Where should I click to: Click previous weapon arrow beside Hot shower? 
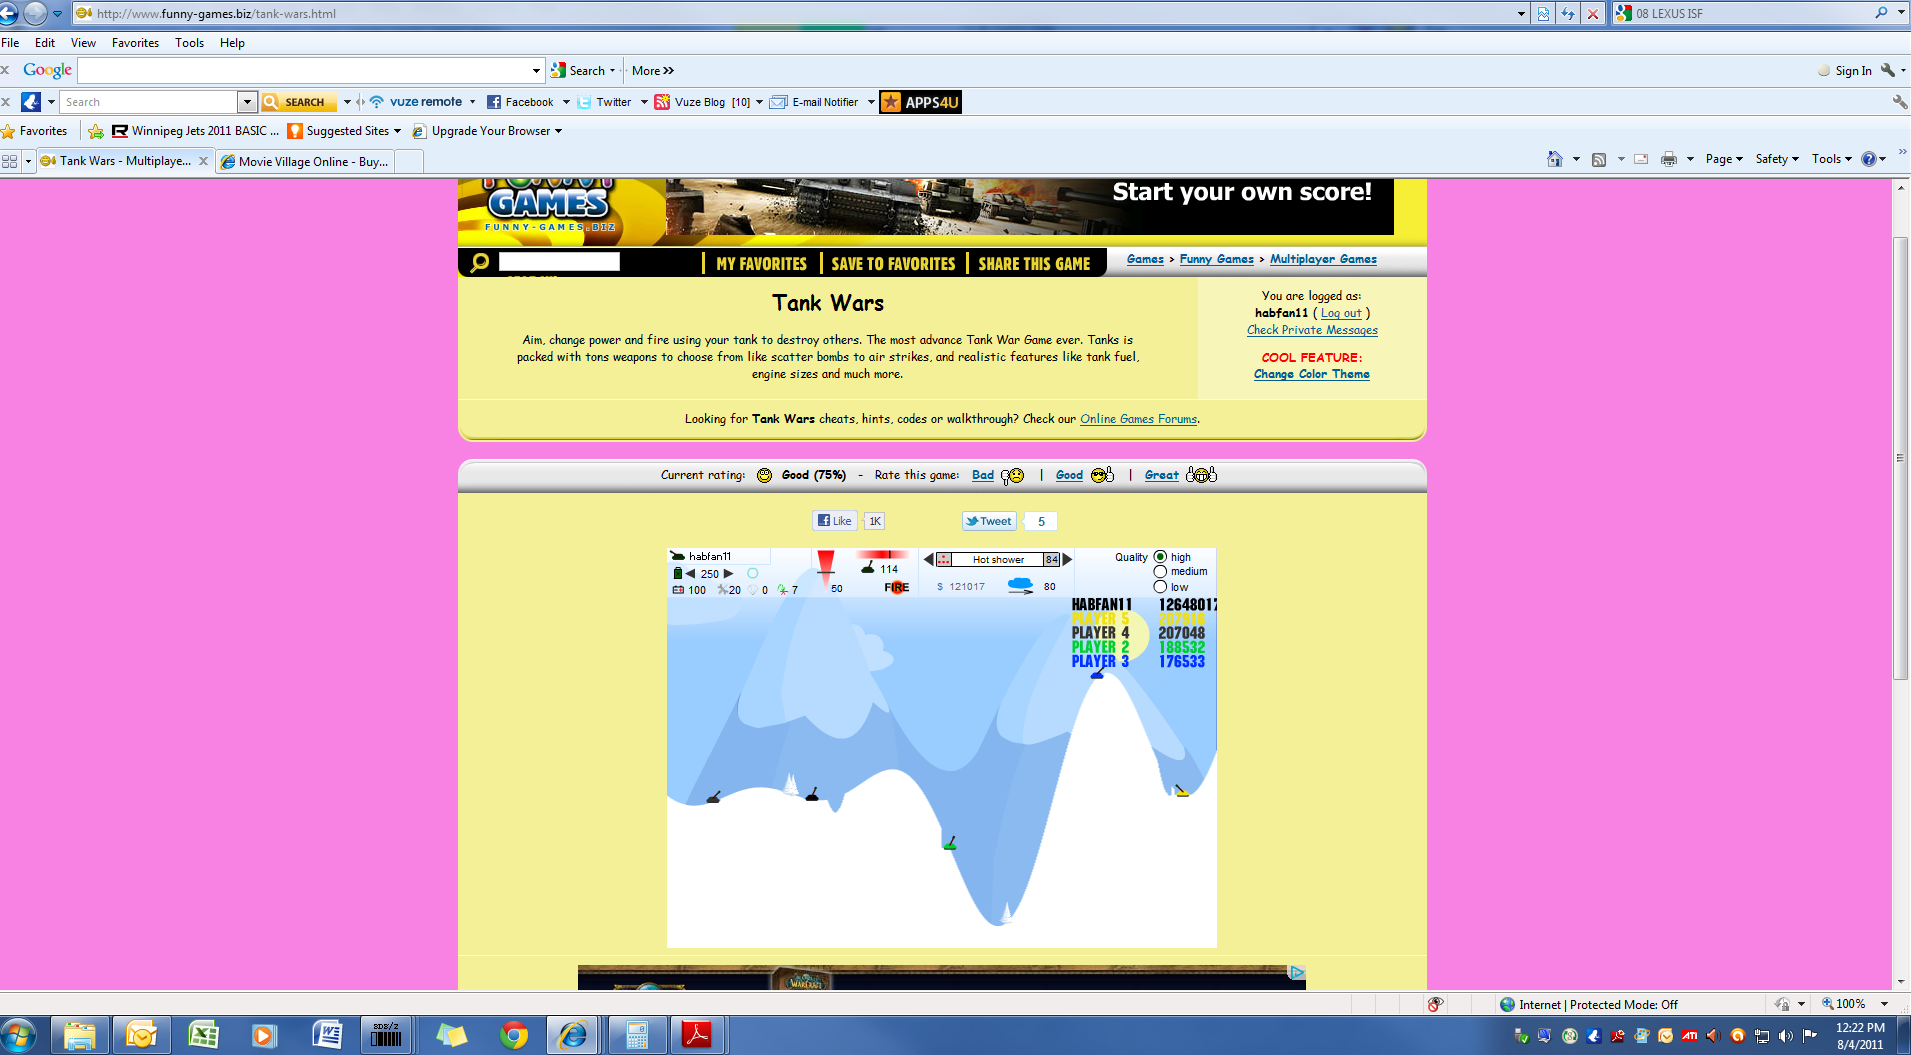(928, 560)
